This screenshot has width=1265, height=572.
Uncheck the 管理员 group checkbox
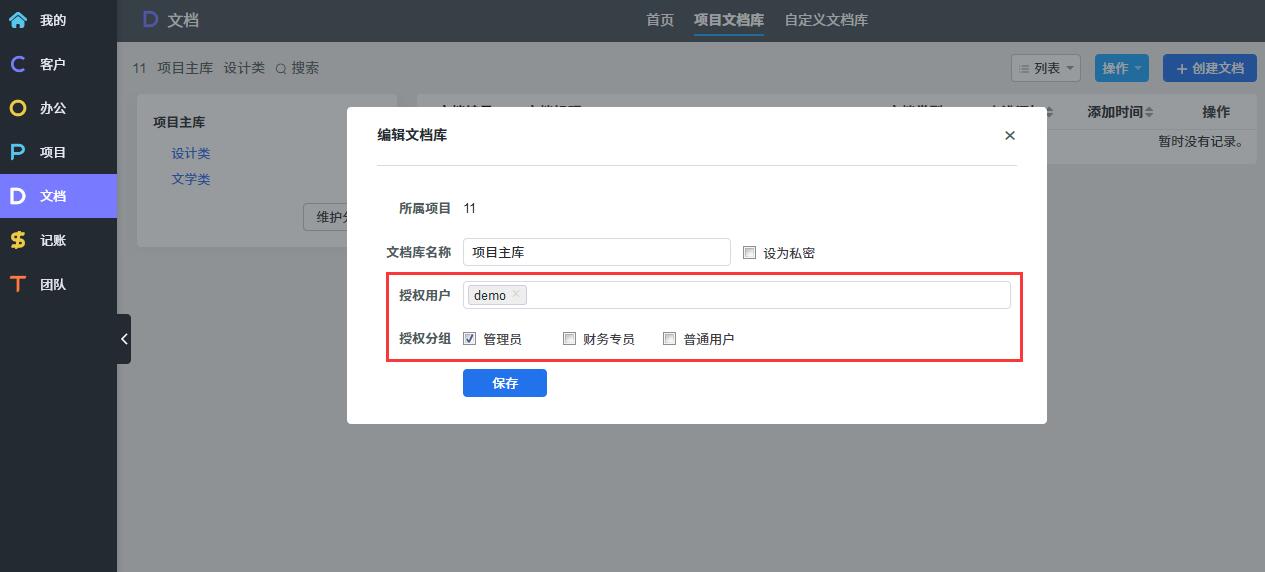coord(470,339)
